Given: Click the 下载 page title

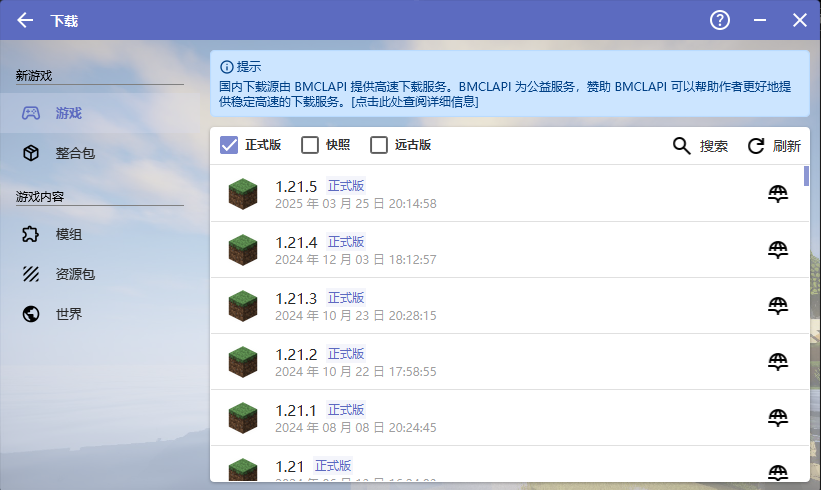Looking at the screenshot, I should tap(64, 21).
